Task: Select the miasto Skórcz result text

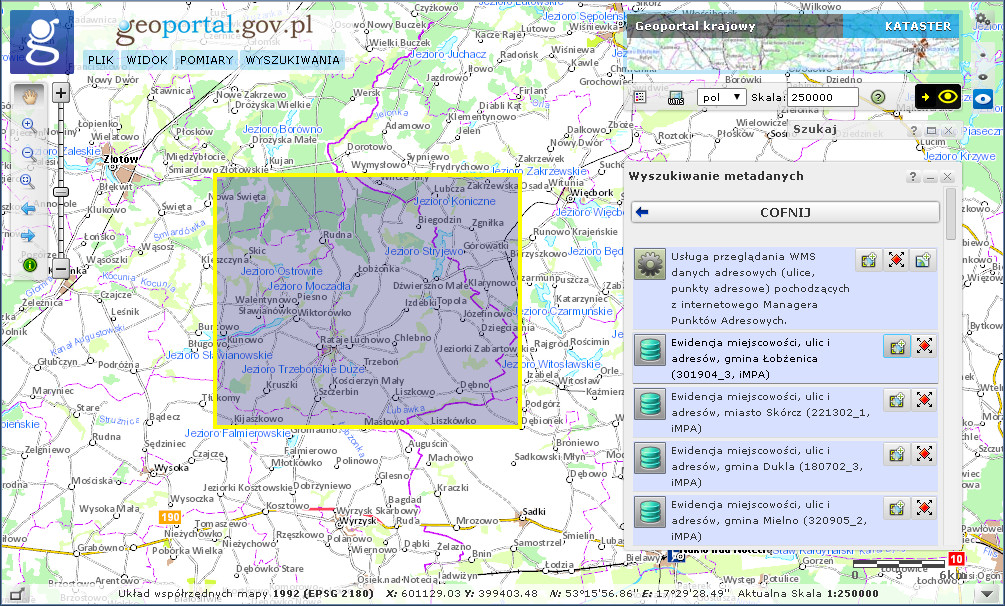Action: tap(770, 412)
